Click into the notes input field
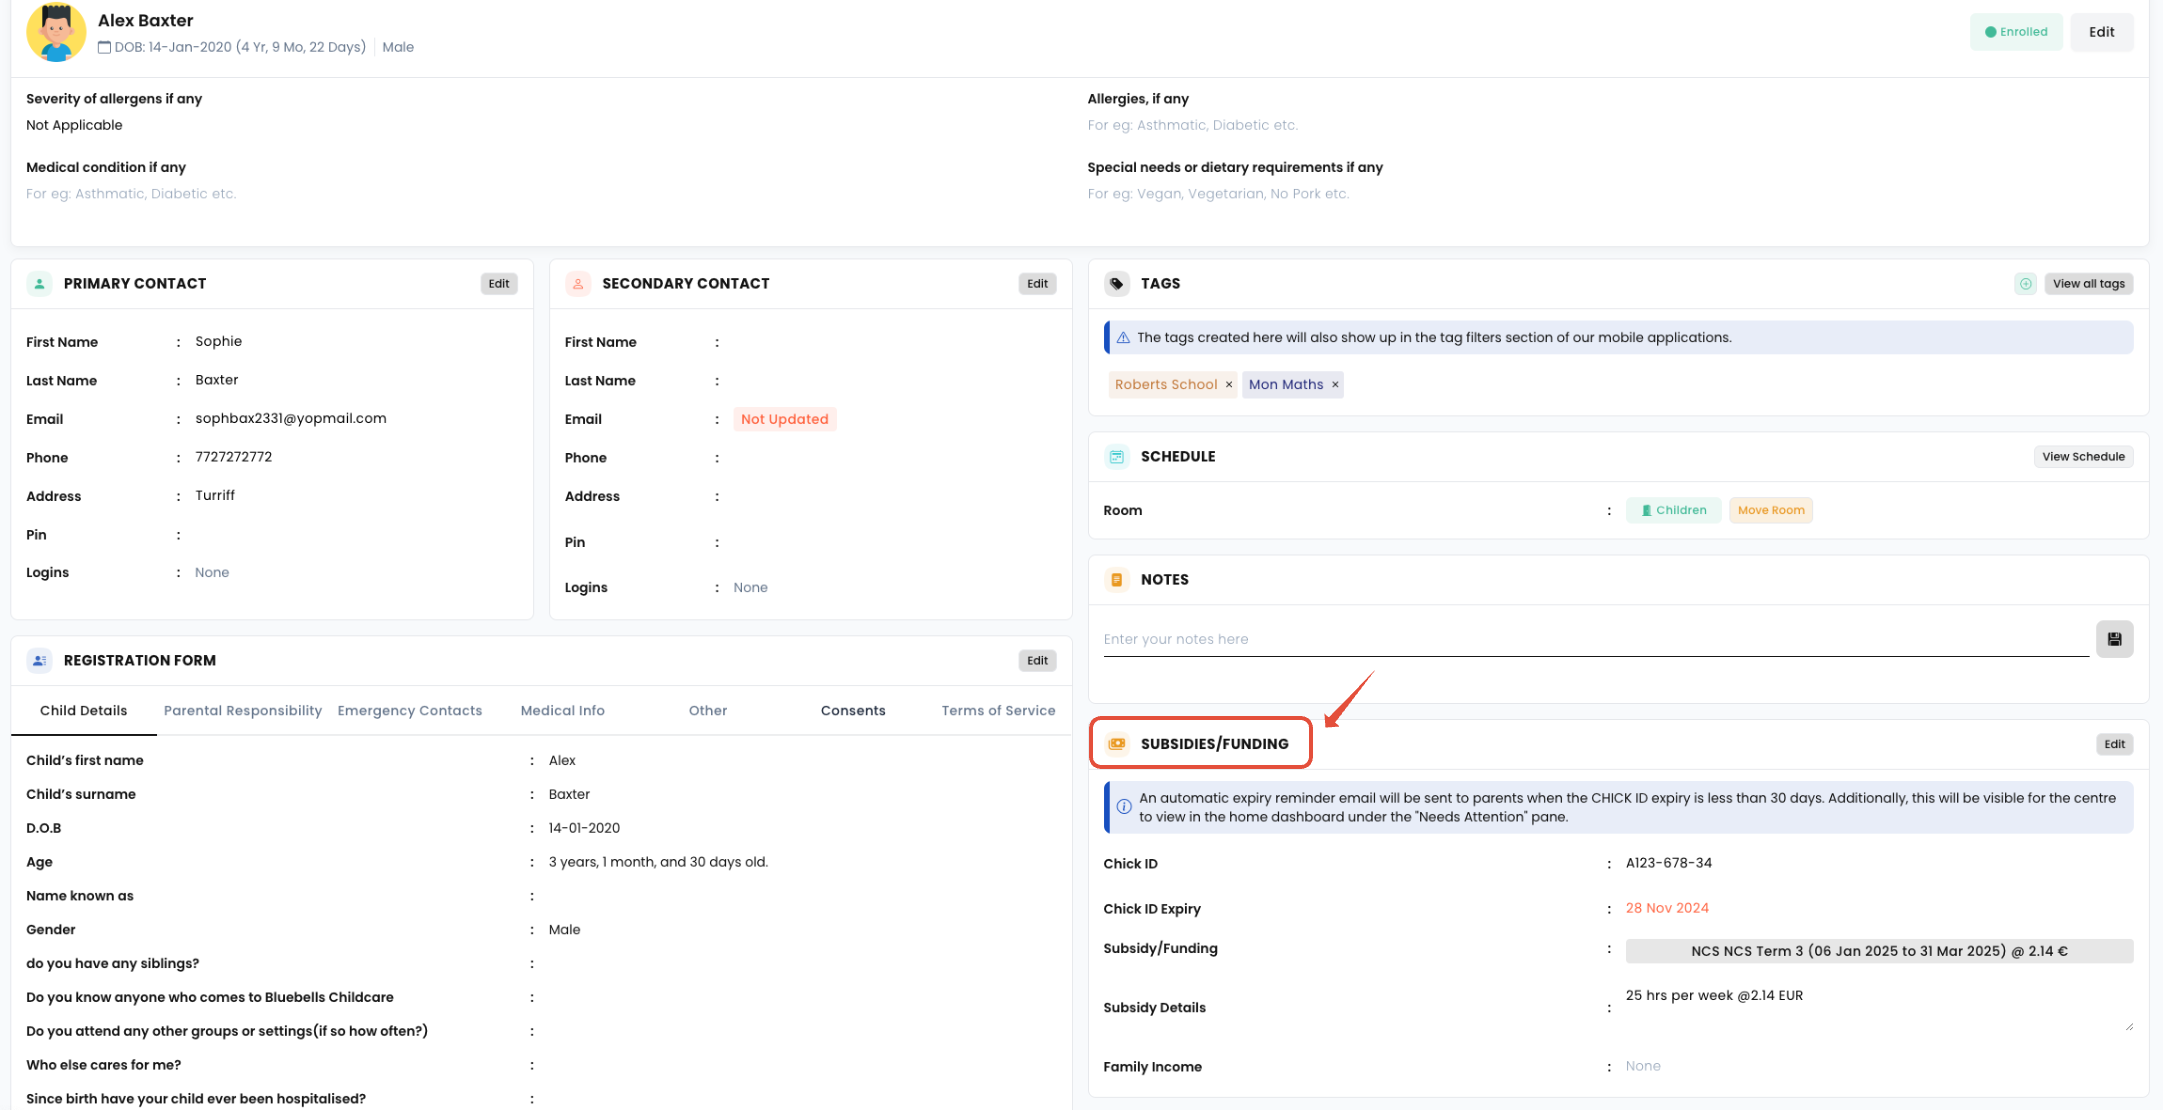Image resolution: width=2163 pixels, height=1110 pixels. pos(1594,640)
